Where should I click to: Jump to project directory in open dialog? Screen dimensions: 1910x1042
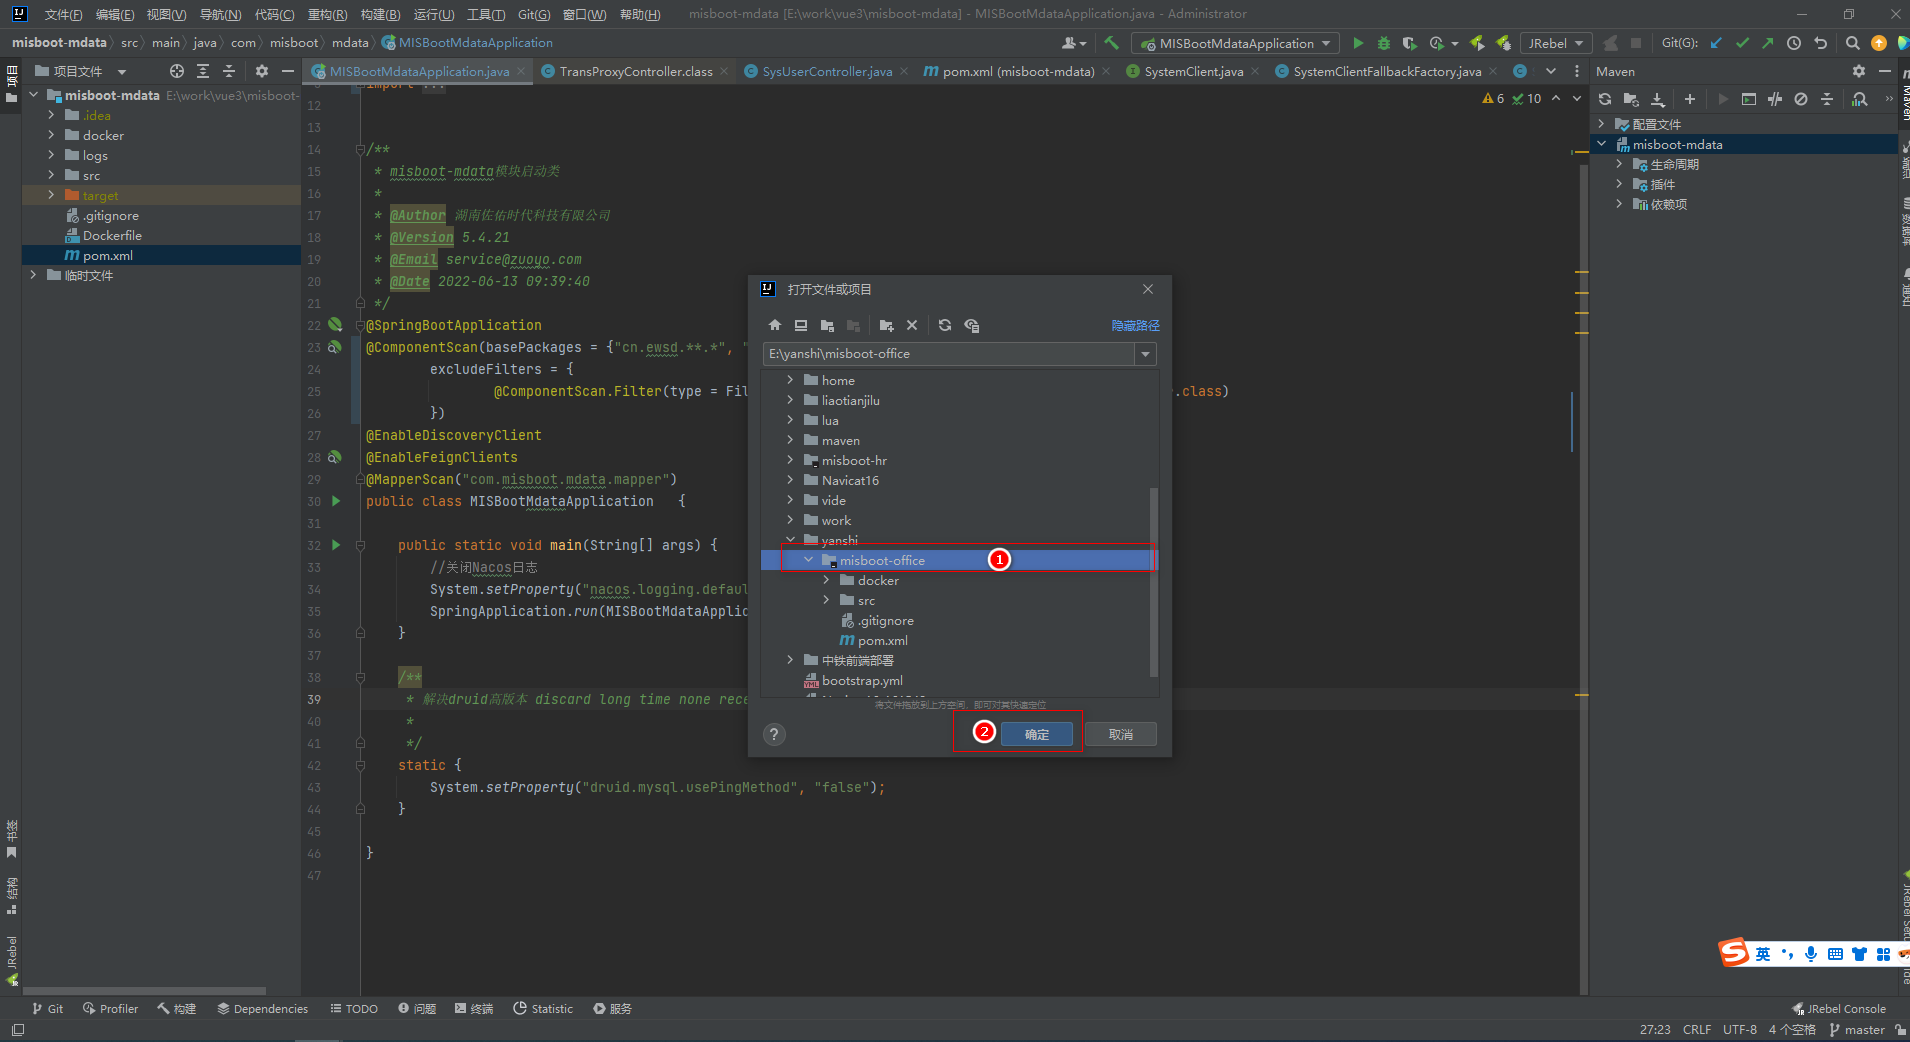[x=827, y=325]
